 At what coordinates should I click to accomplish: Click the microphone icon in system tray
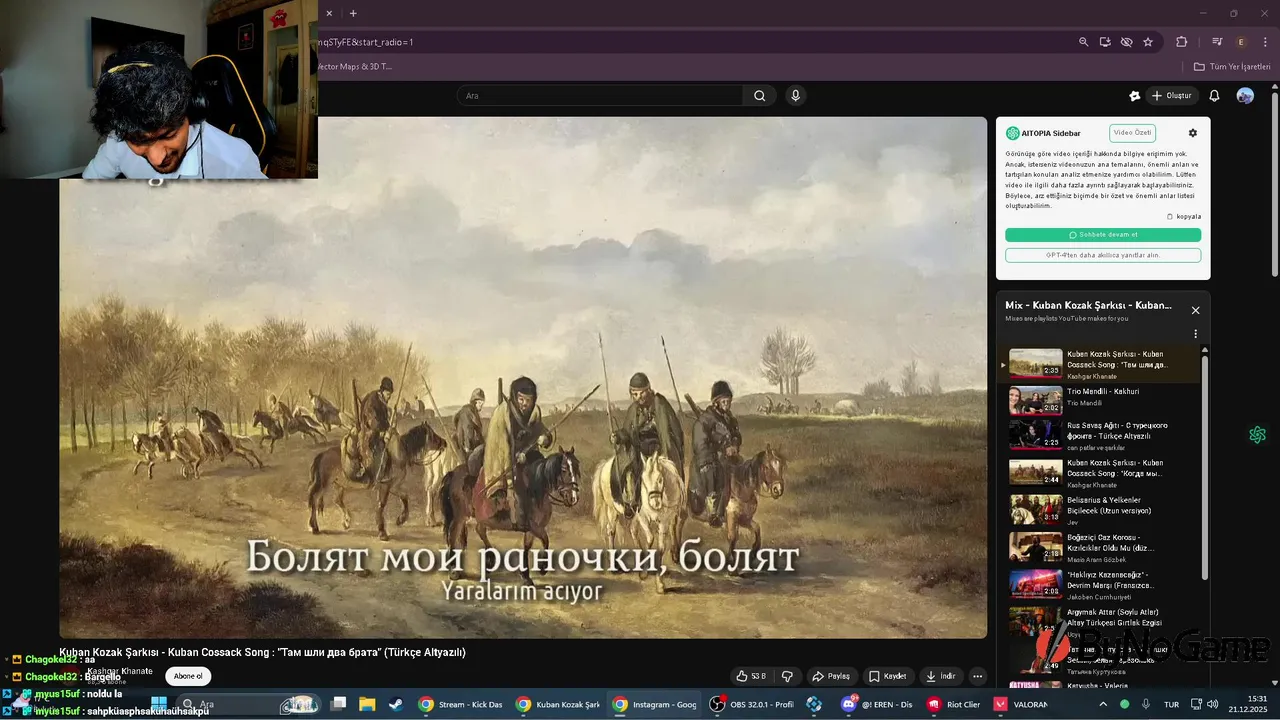(1146, 704)
